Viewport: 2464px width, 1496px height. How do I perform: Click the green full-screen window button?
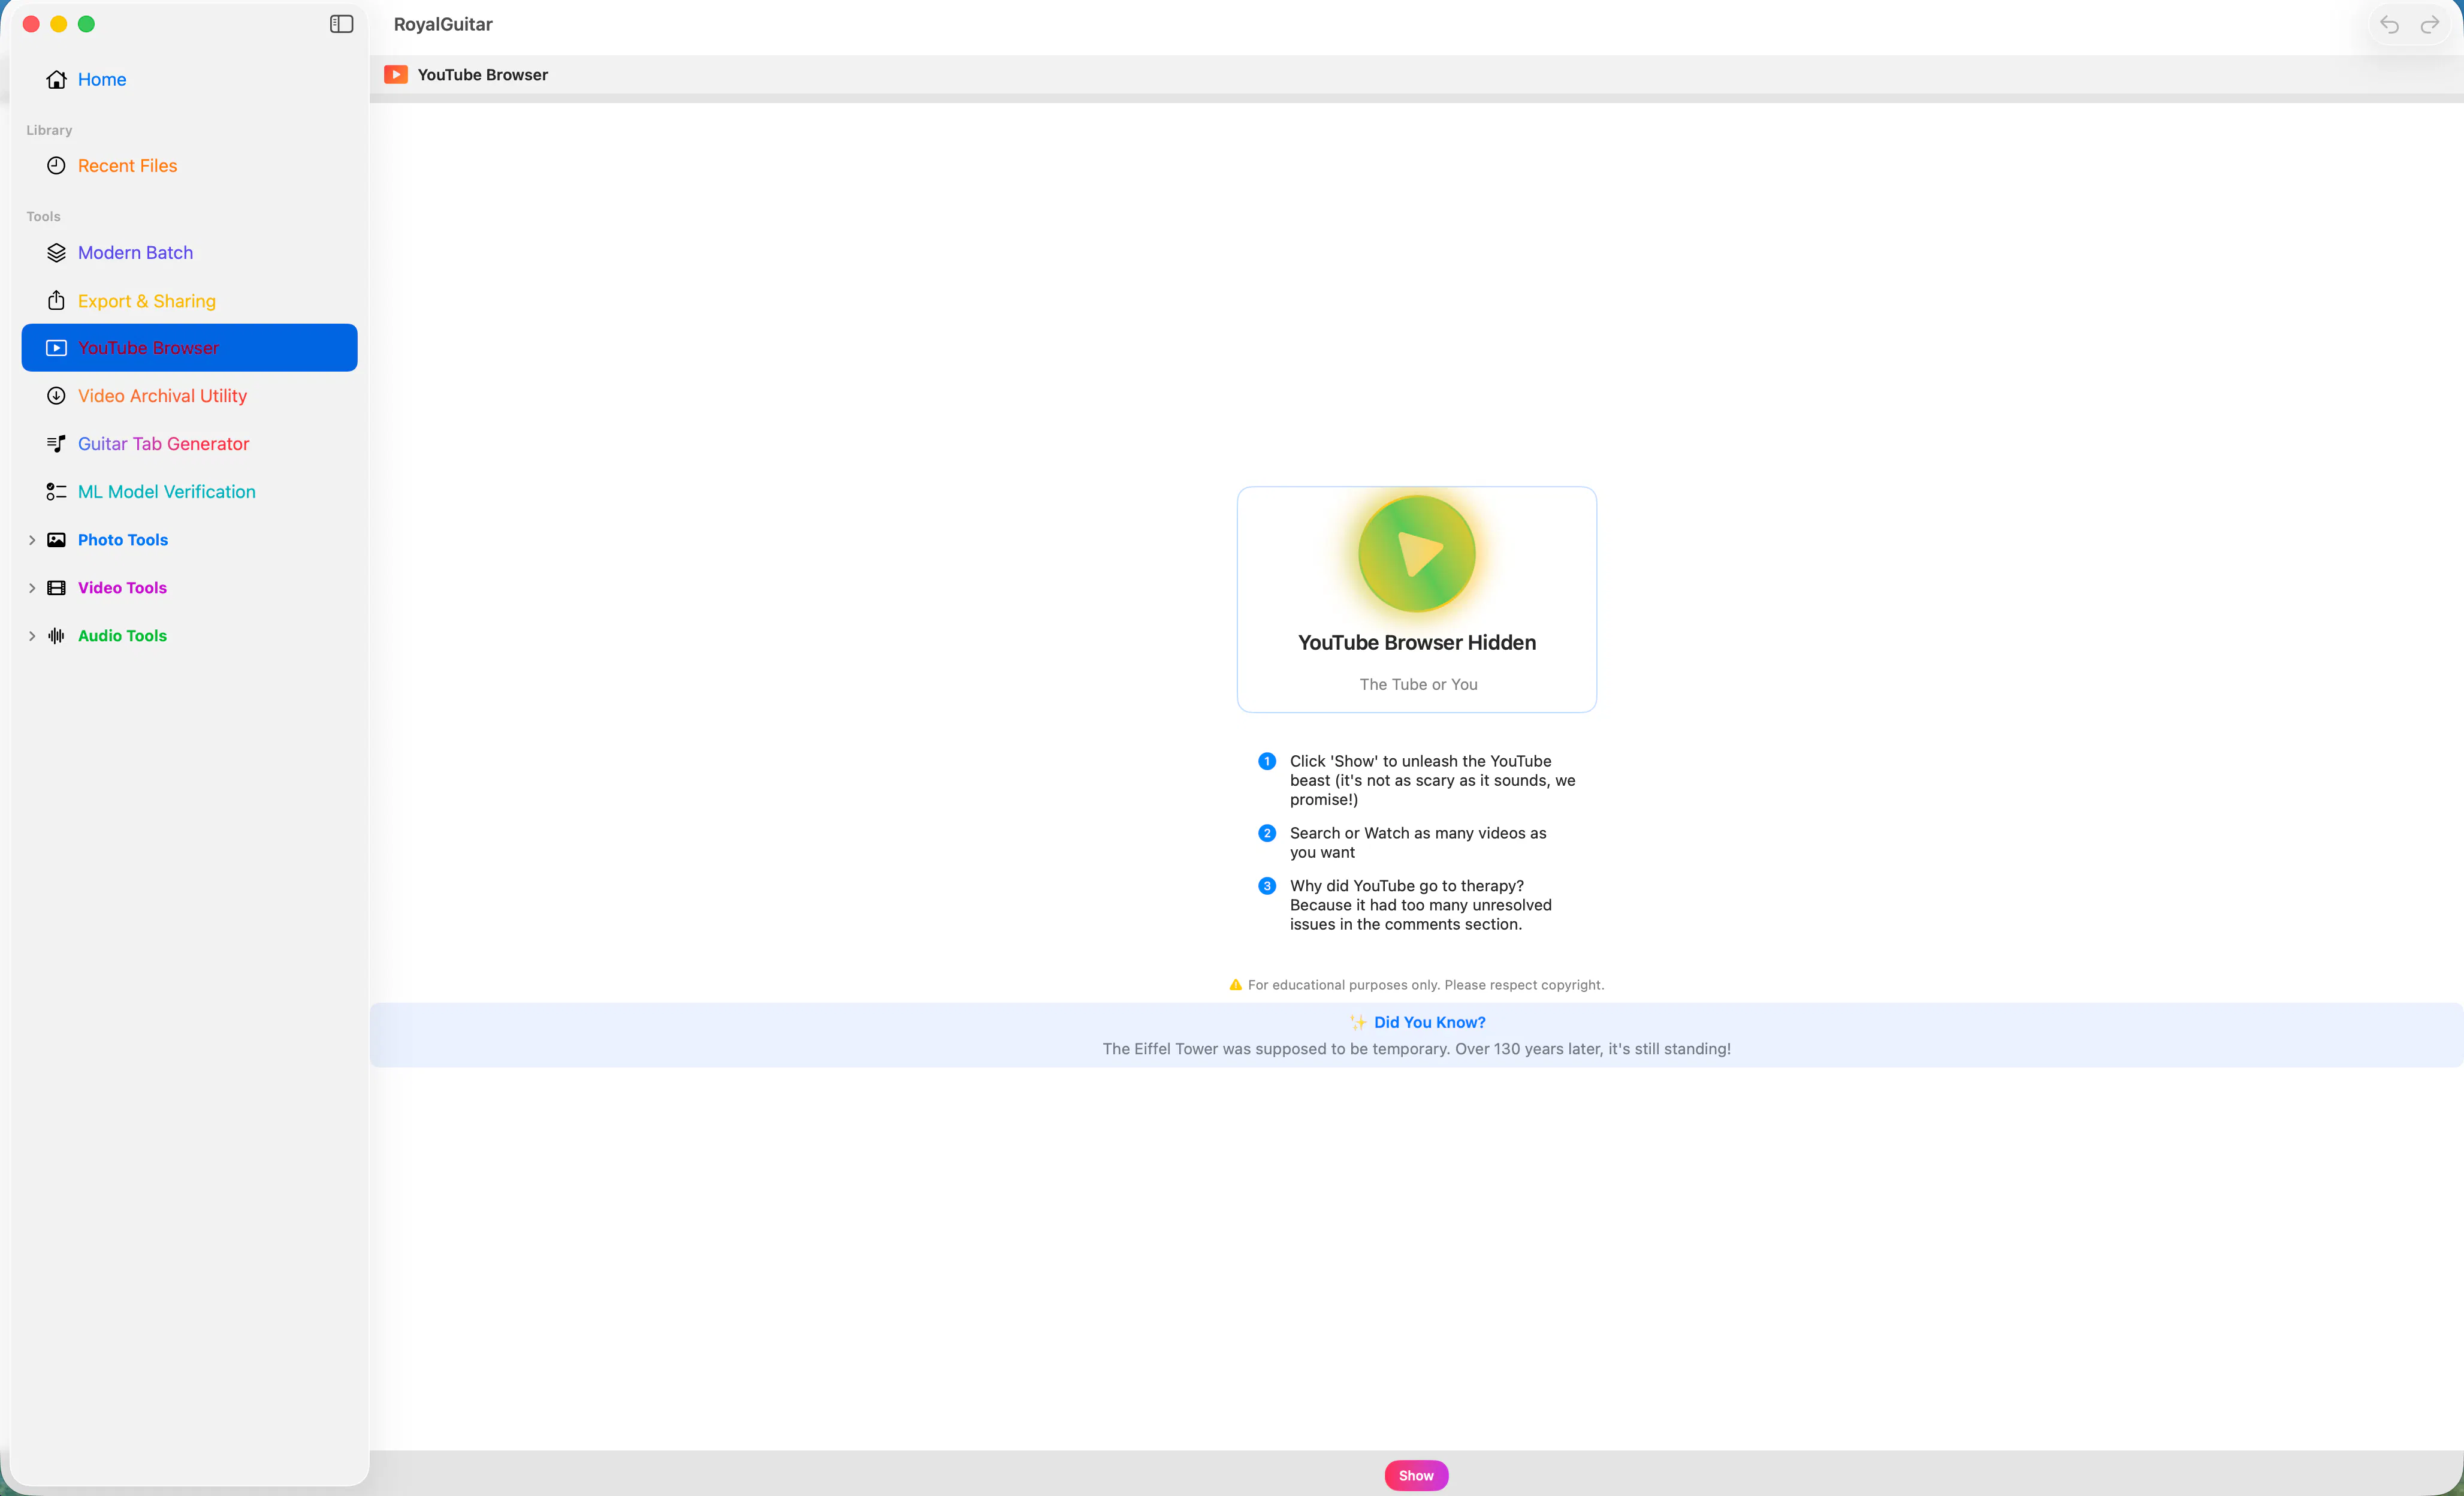tap(87, 24)
